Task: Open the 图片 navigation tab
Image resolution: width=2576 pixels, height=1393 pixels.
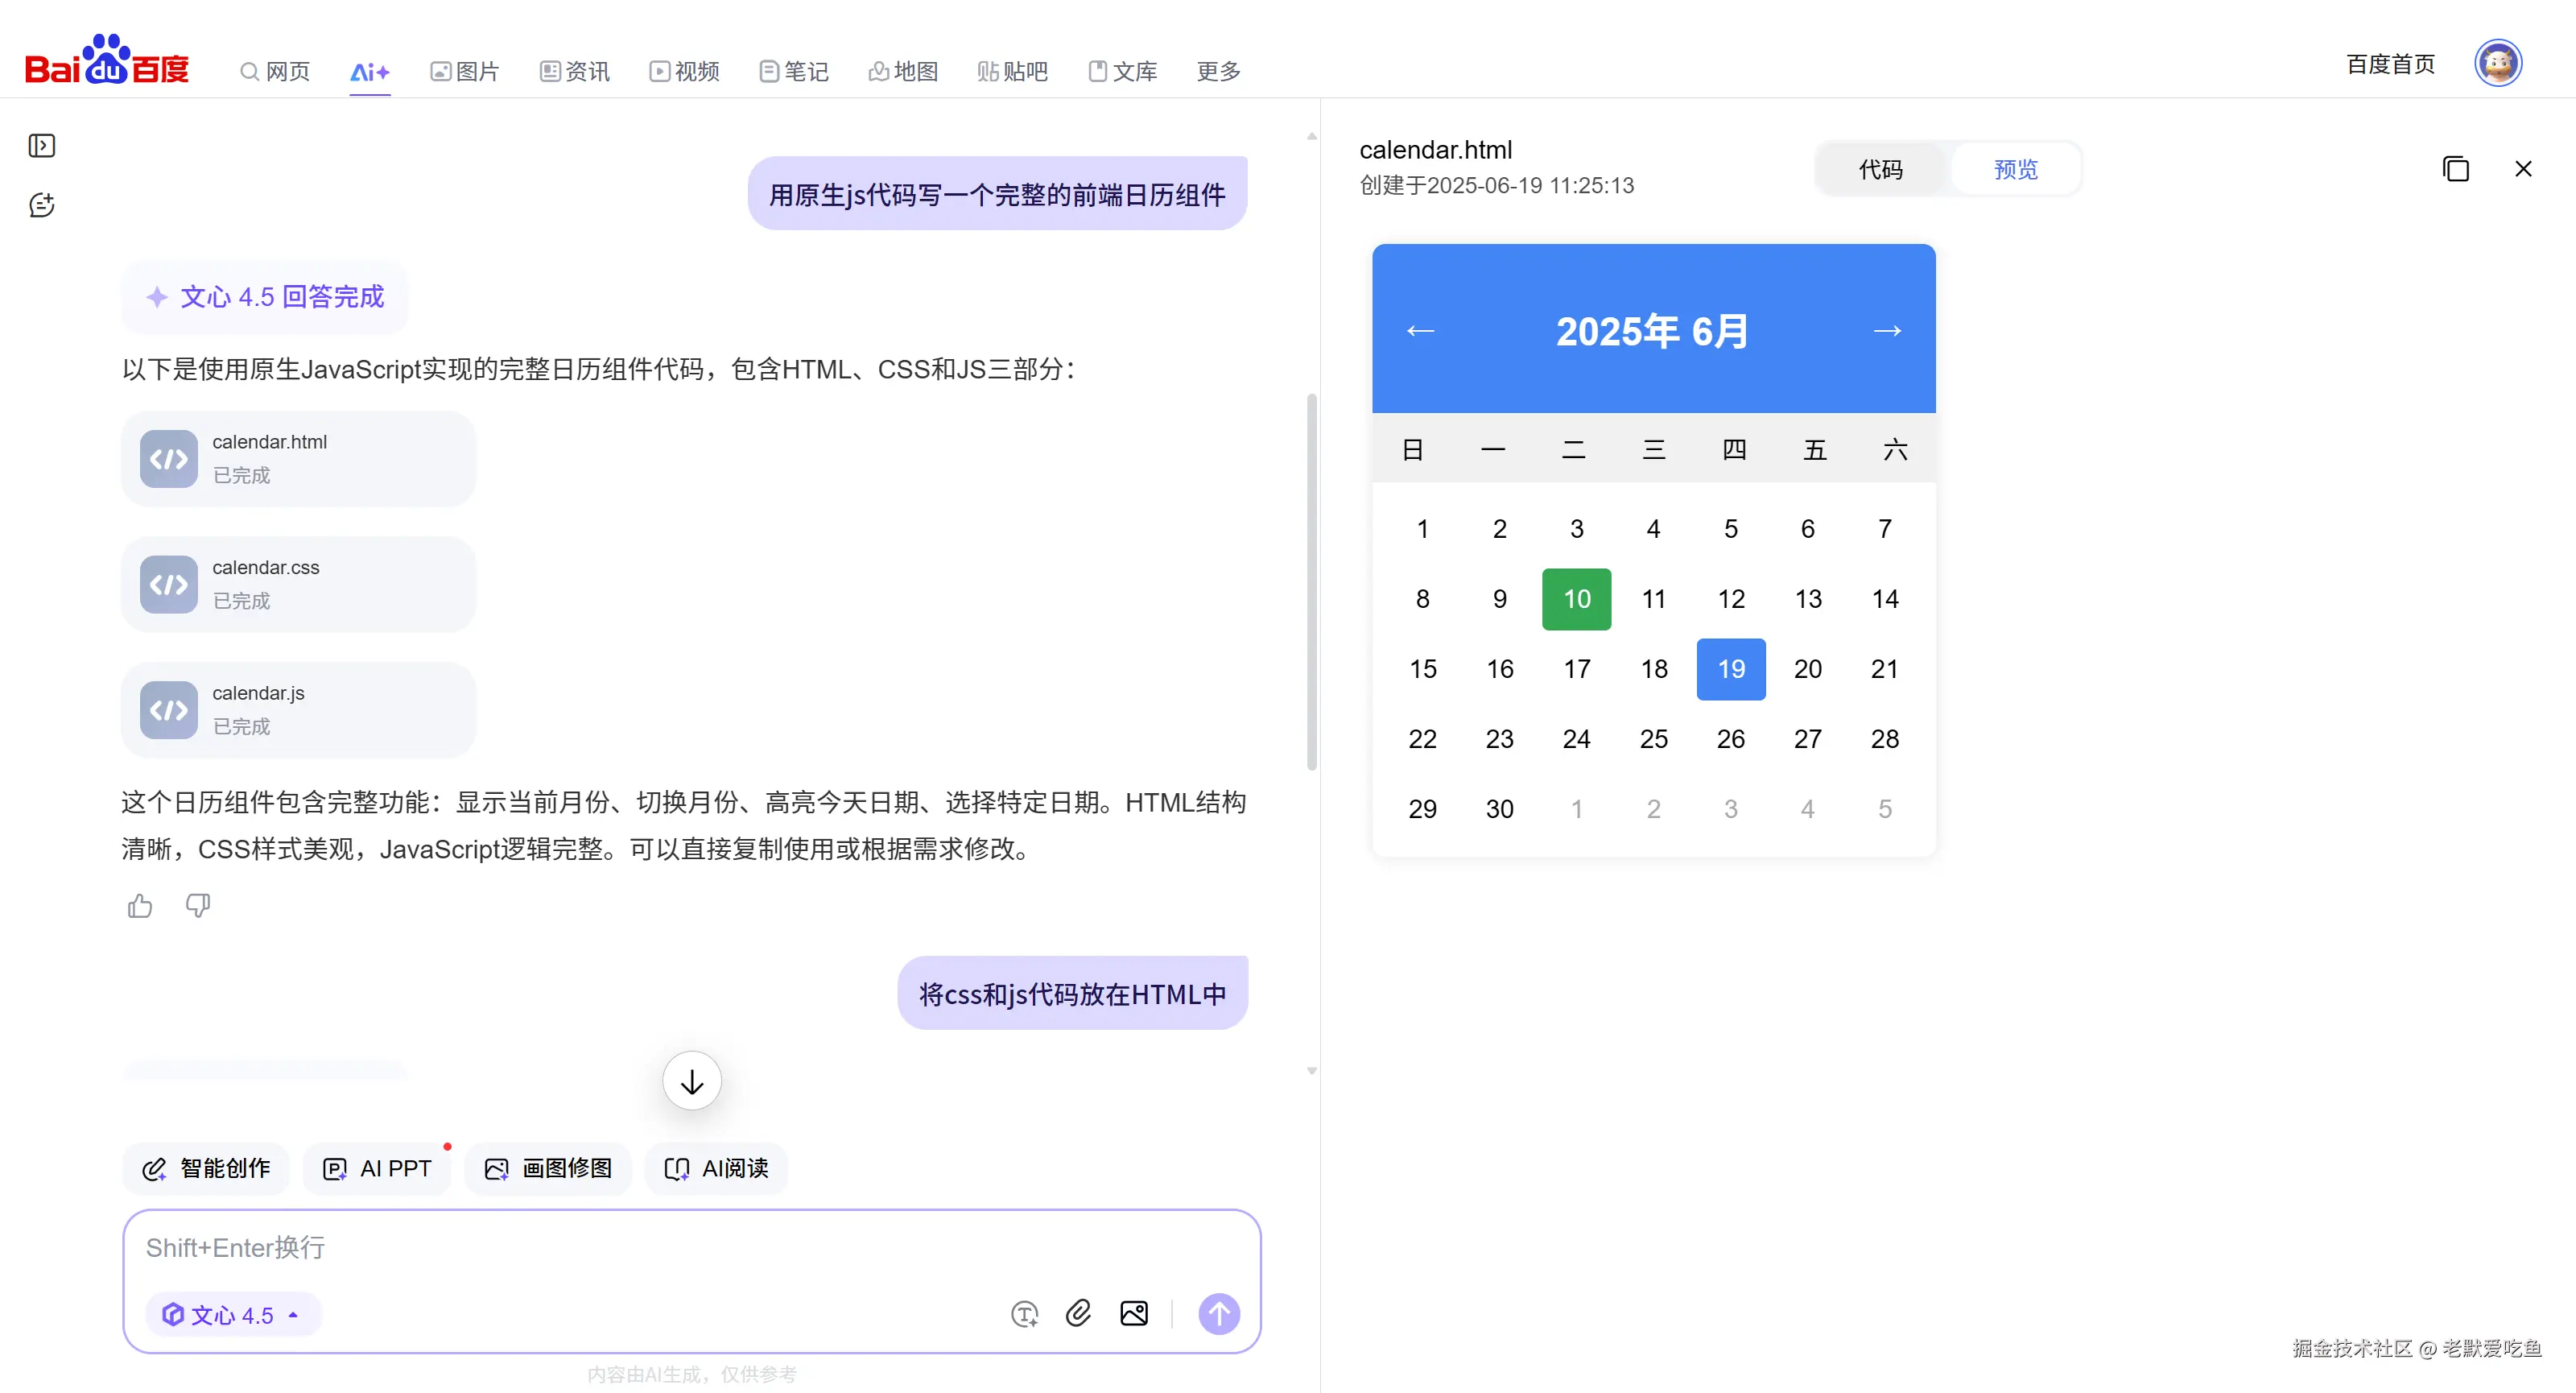Action: [x=464, y=71]
